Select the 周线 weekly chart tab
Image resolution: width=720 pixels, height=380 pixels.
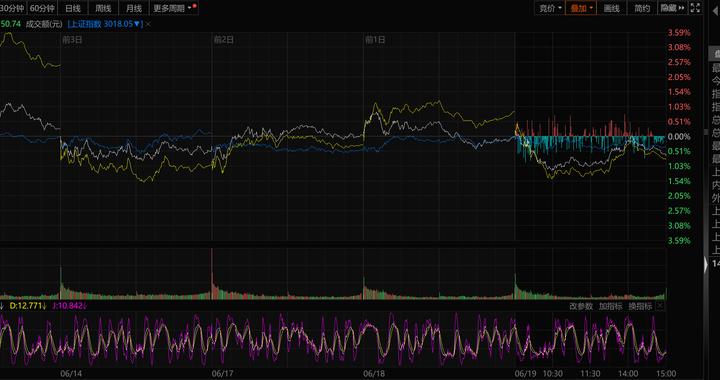(103, 8)
